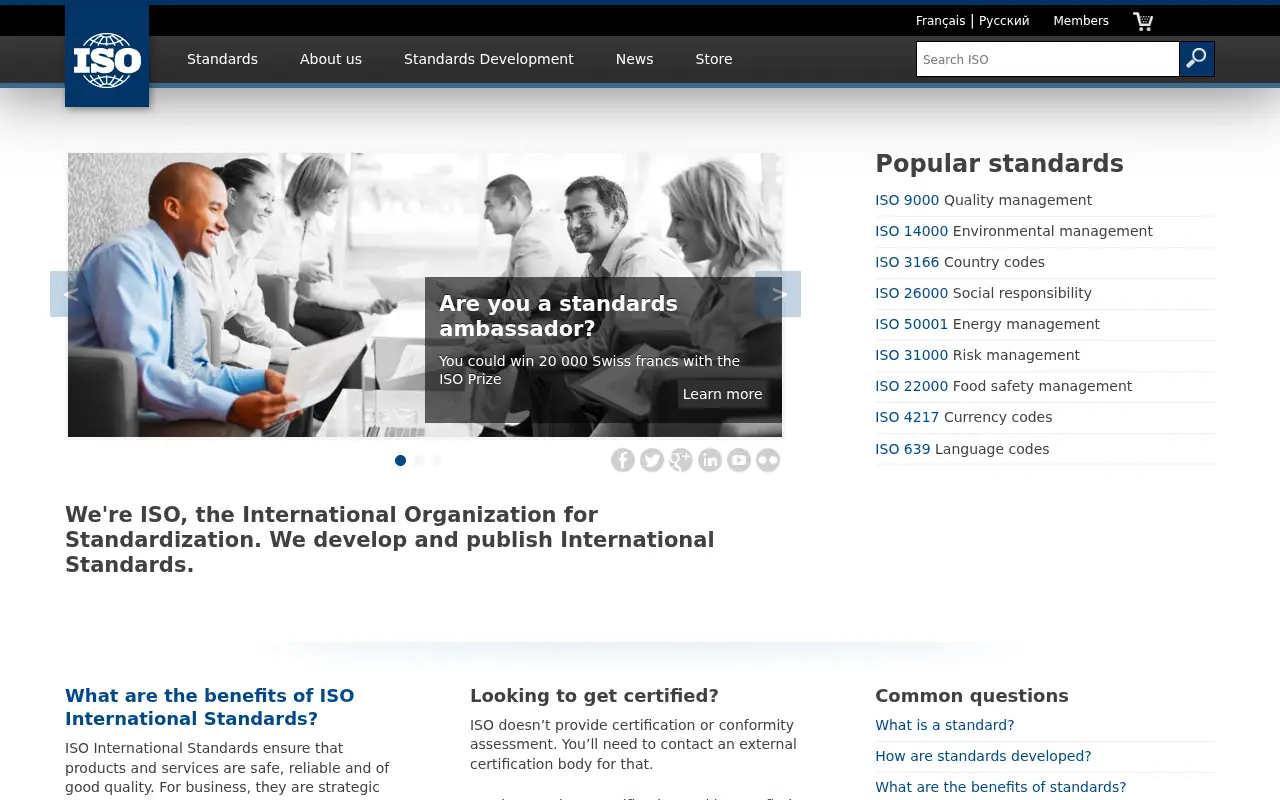Select the third carousel dot

click(437, 461)
